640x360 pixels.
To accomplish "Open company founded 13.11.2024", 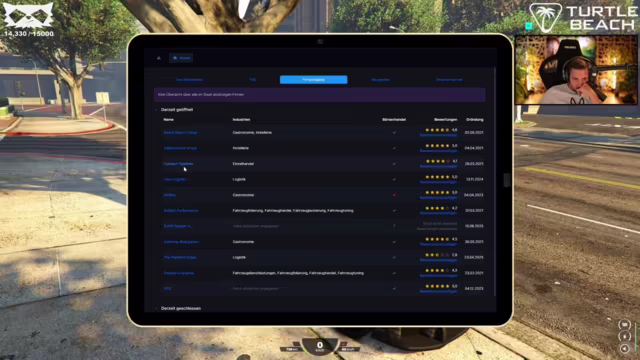I will 175,179.
